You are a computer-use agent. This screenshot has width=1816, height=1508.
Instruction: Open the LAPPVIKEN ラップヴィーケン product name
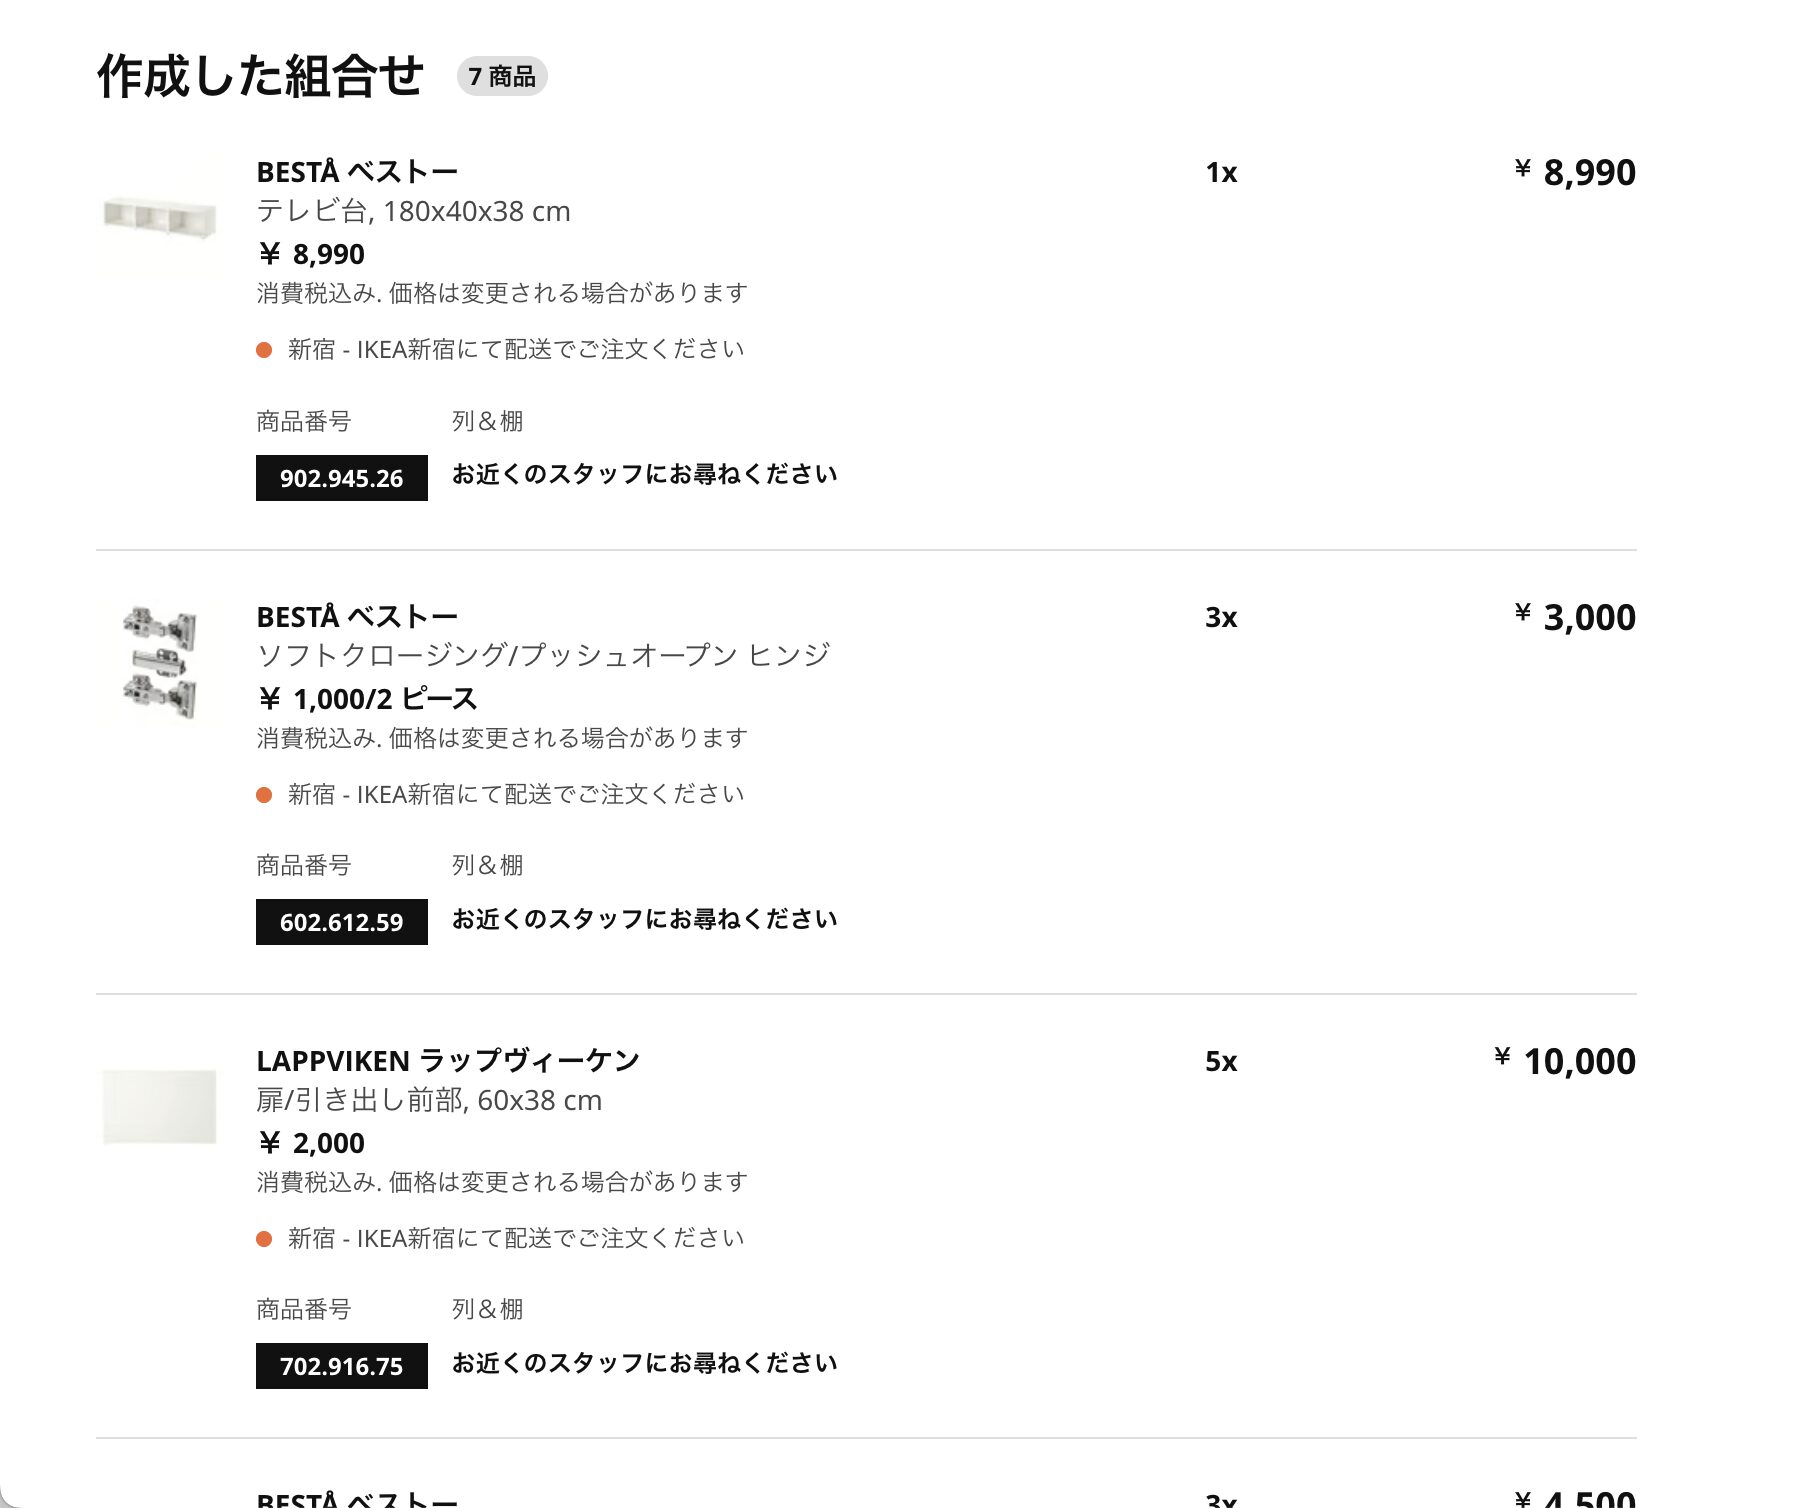tap(447, 1060)
